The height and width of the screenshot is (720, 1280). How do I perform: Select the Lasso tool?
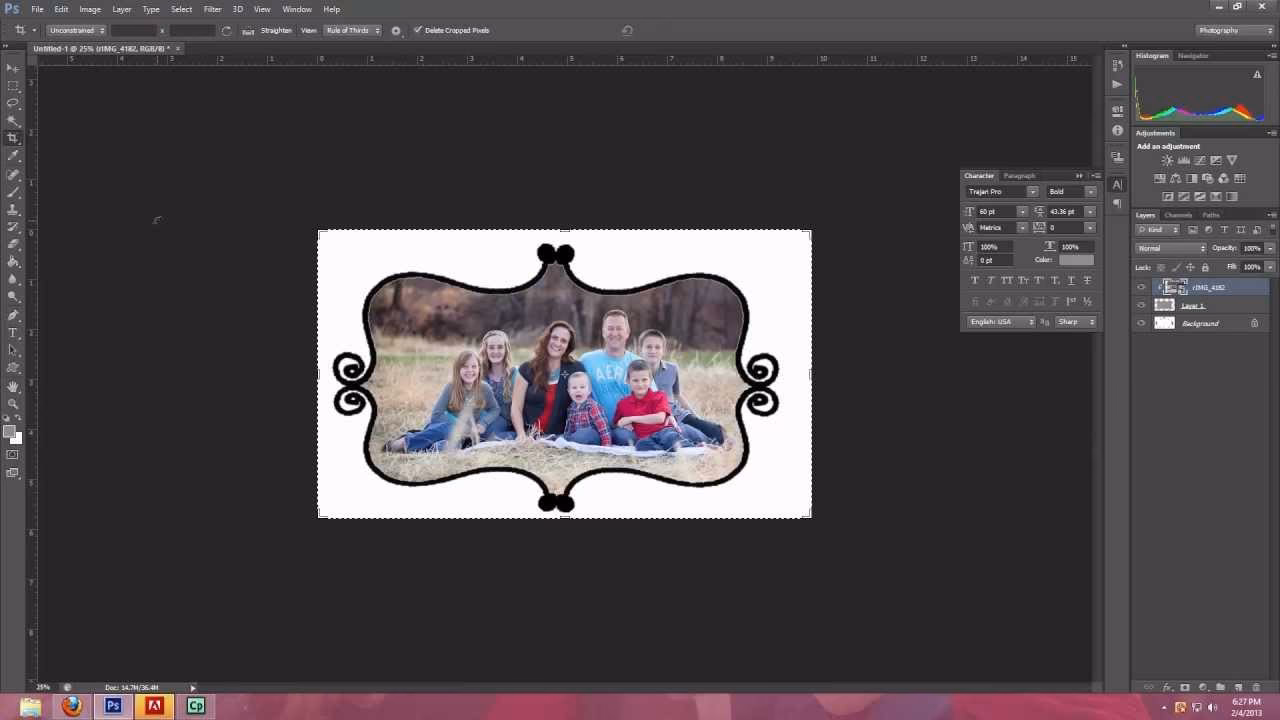click(x=12, y=103)
